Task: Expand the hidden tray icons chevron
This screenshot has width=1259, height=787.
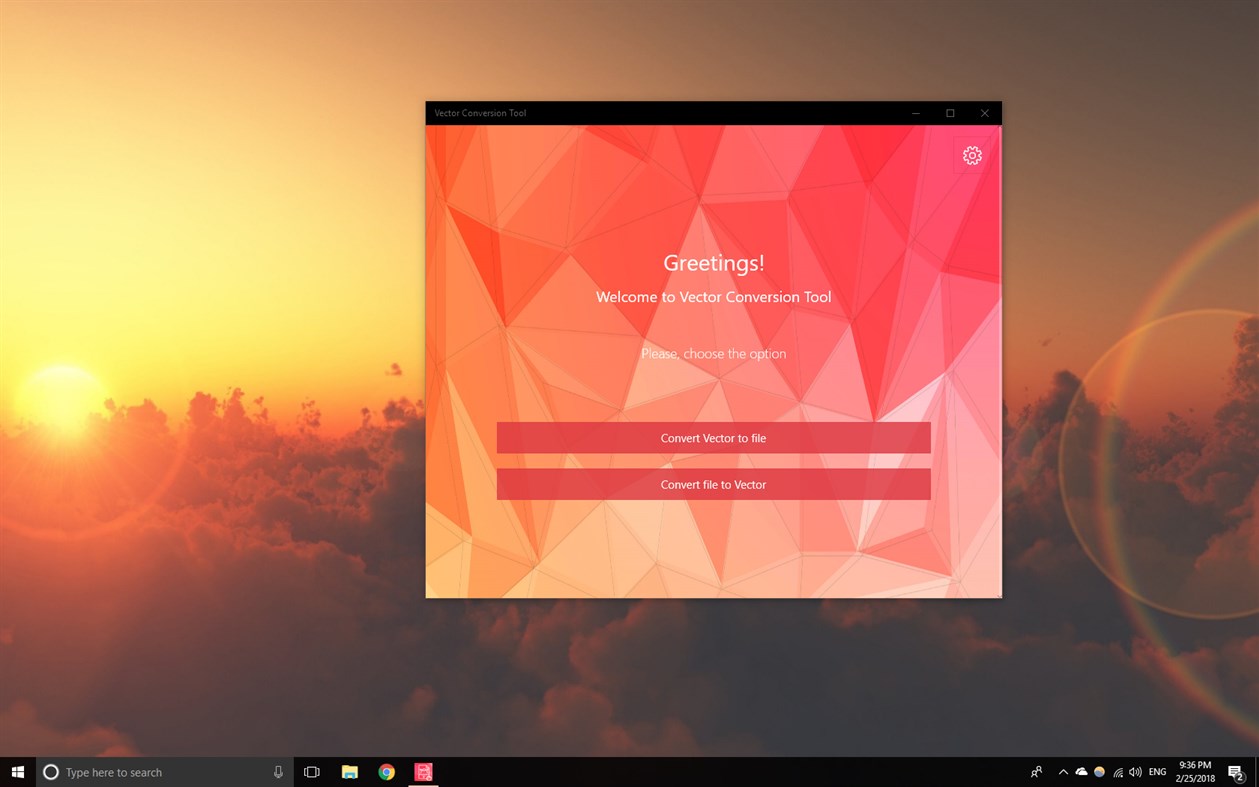Action: pyautogui.click(x=1063, y=771)
